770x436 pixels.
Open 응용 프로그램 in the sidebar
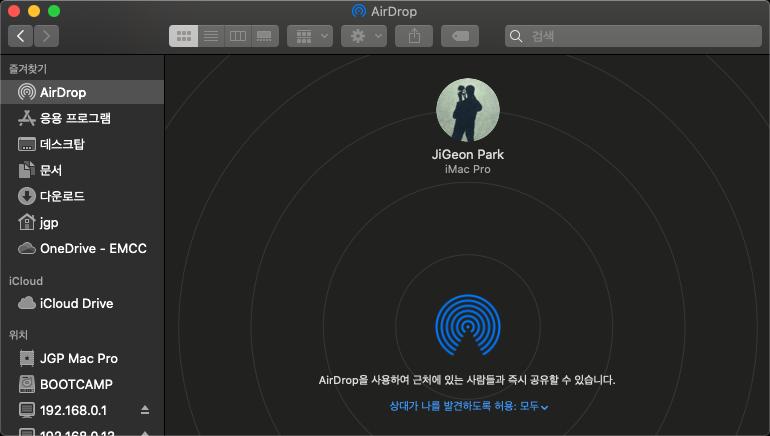coord(82,118)
